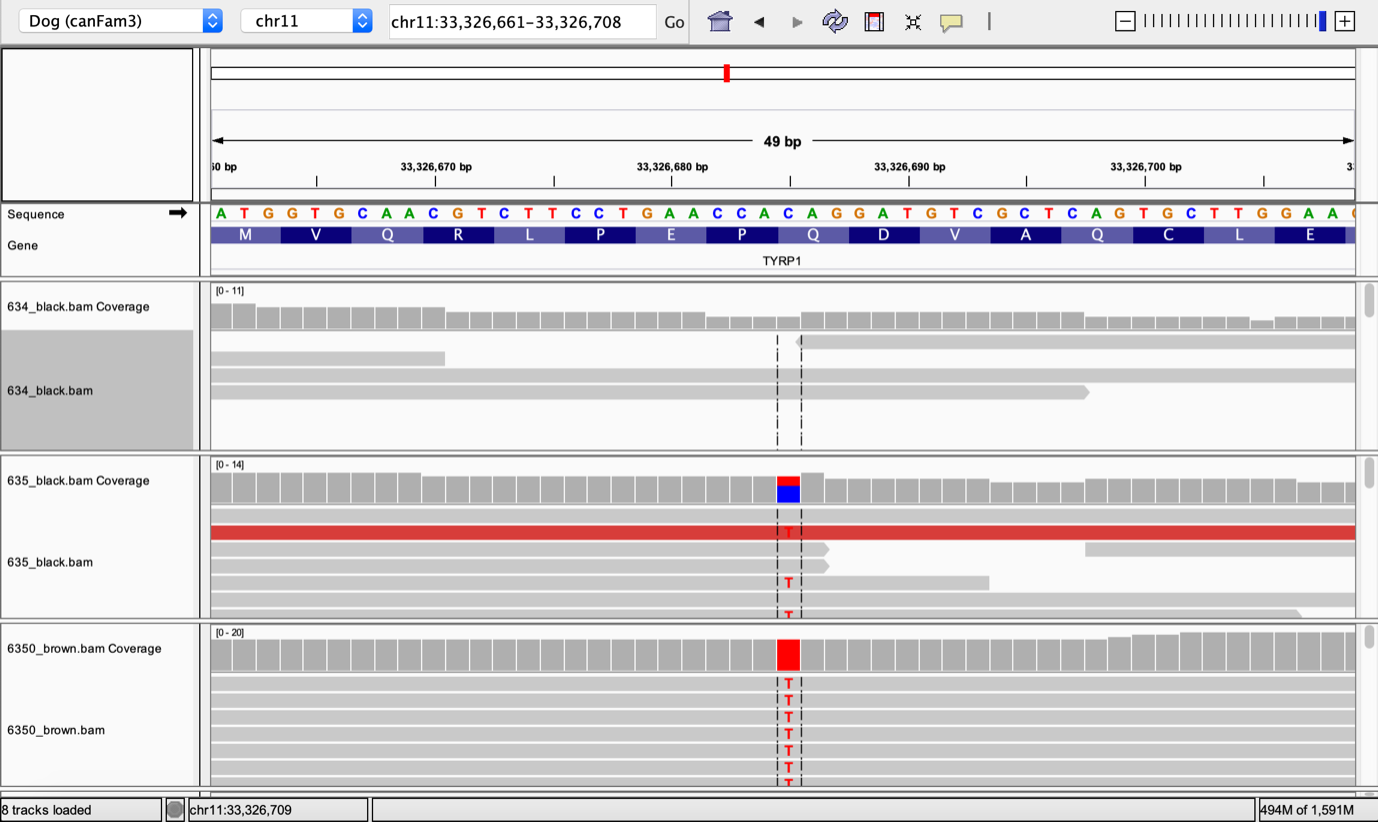This screenshot has width=1381, height=825.
Task: Click the memory usage 494M of 1,591M indicator
Action: 1316,810
